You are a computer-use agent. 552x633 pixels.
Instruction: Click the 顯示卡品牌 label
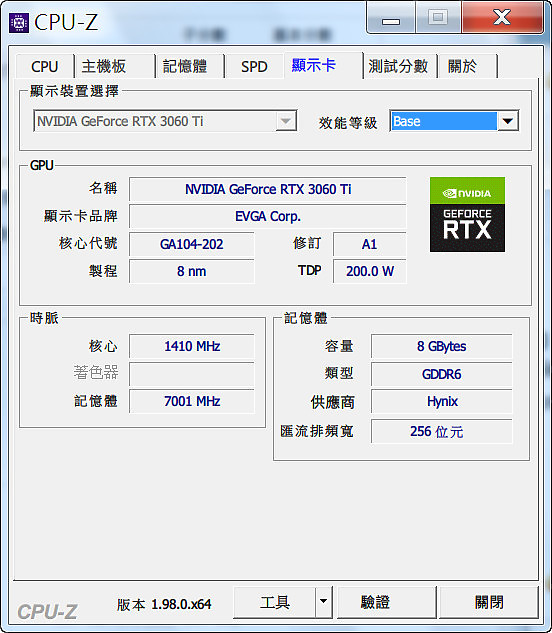coord(81,216)
